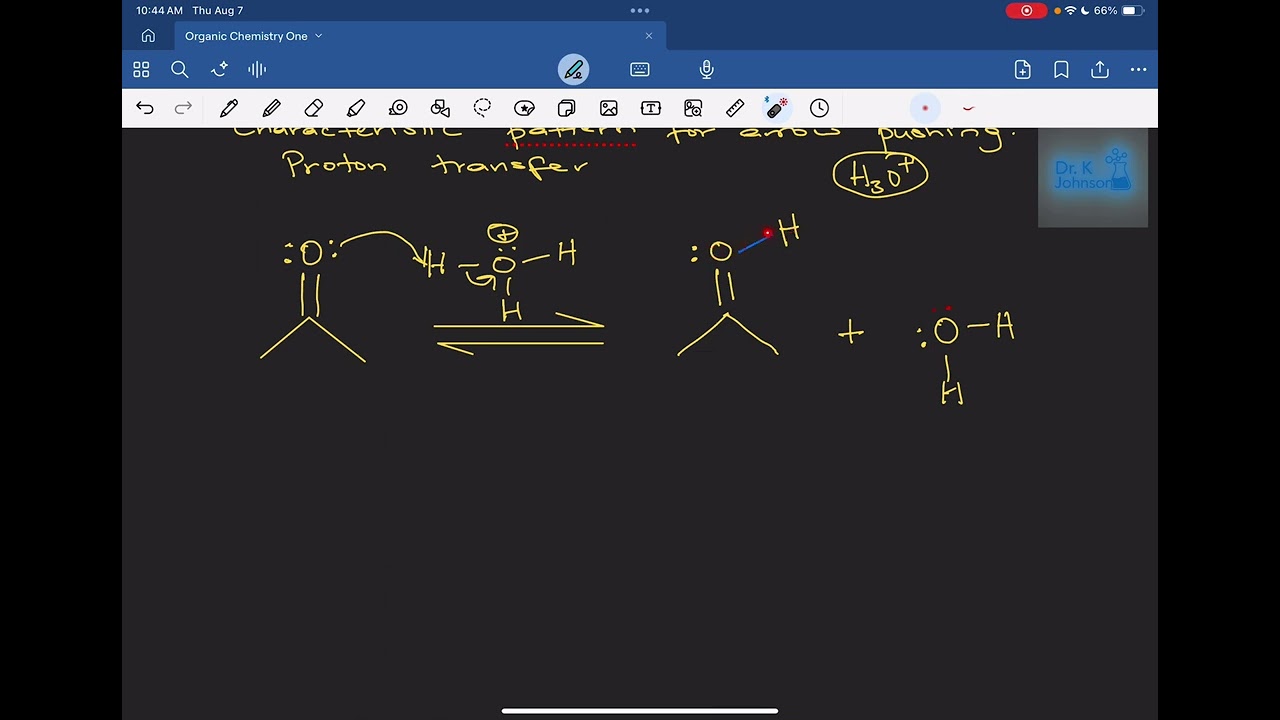Screen dimensions: 1280x720
Task: Open the share and export menu
Action: click(1100, 69)
